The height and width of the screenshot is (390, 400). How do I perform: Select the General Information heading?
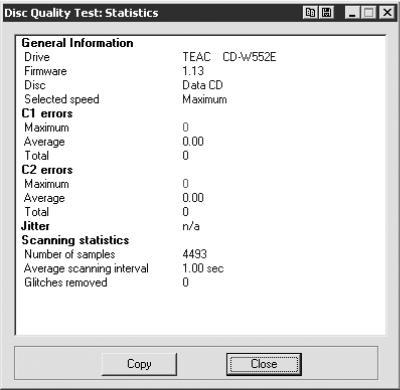77,43
